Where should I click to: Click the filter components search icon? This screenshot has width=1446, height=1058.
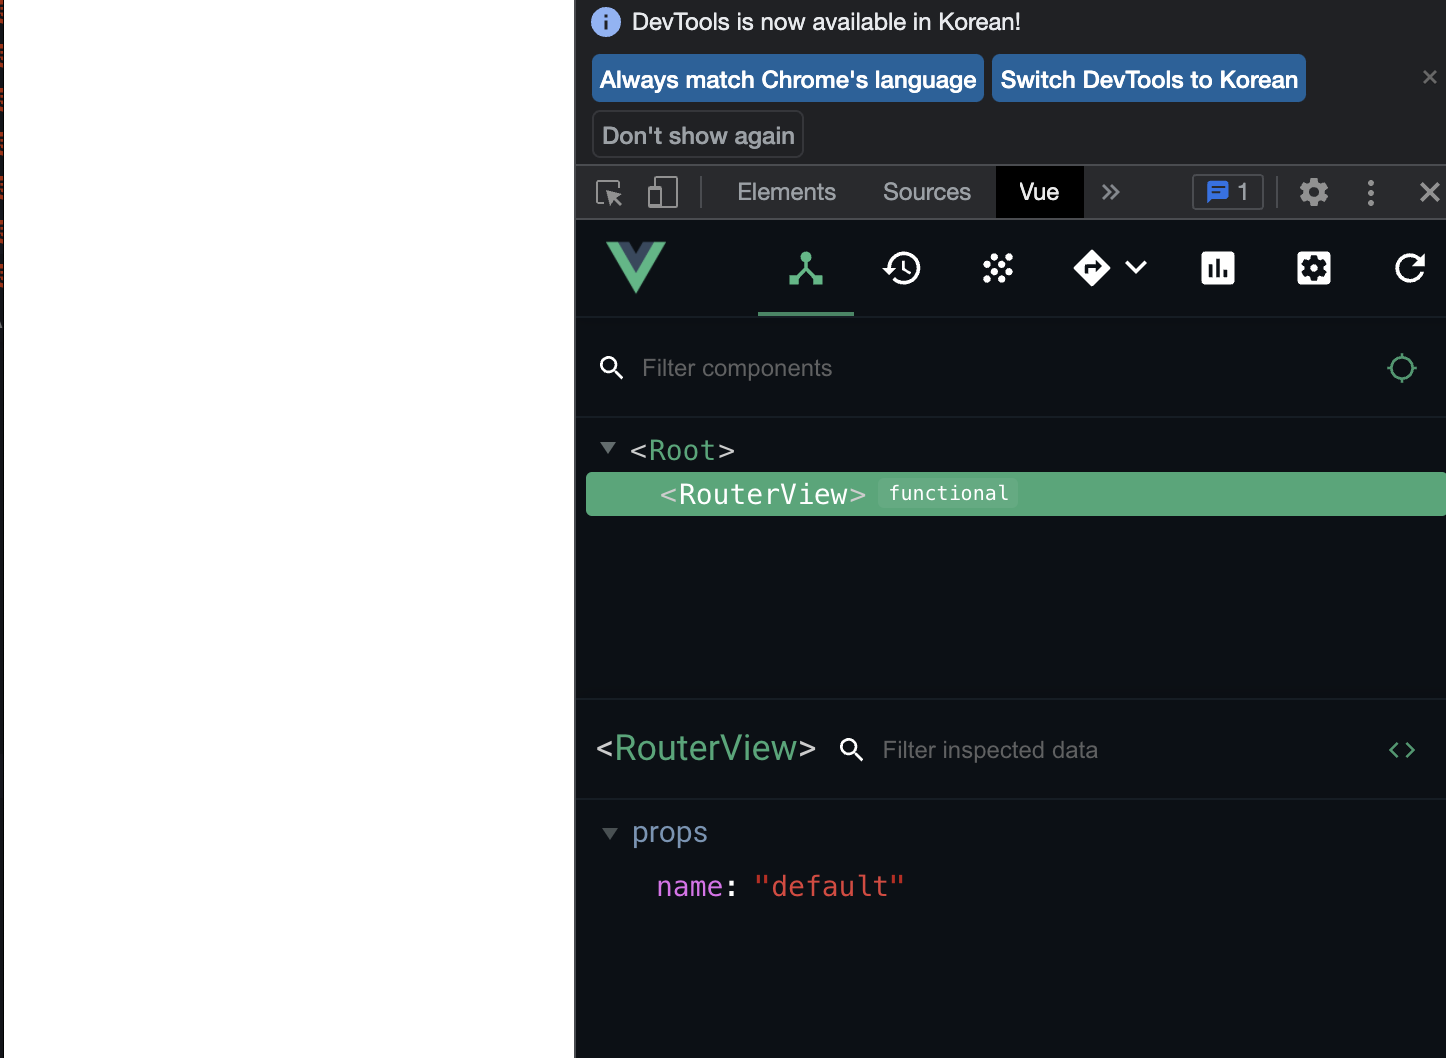pos(612,368)
